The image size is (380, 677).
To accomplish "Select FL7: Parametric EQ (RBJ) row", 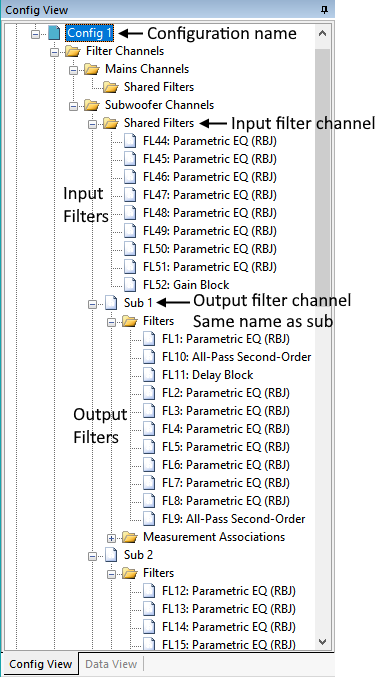I will (x=225, y=483).
